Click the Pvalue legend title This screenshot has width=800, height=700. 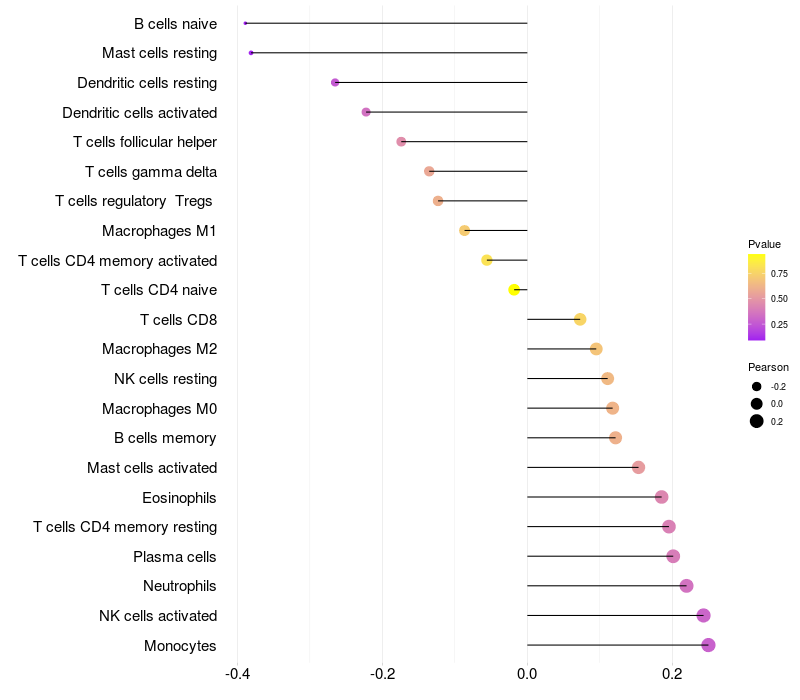(x=764, y=244)
